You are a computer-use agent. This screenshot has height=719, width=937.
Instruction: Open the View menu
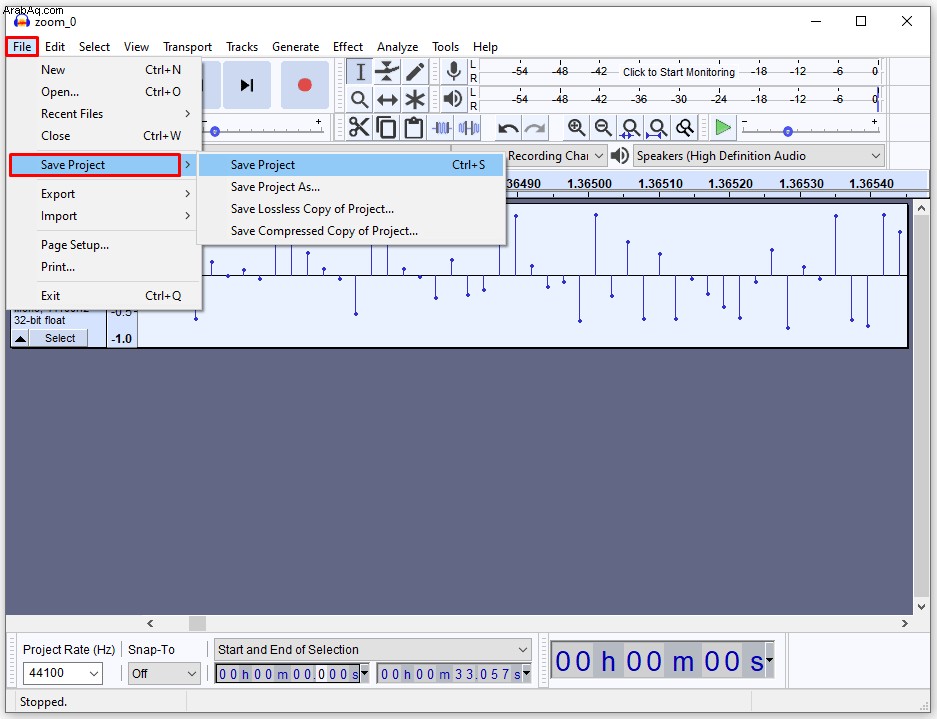coord(136,47)
